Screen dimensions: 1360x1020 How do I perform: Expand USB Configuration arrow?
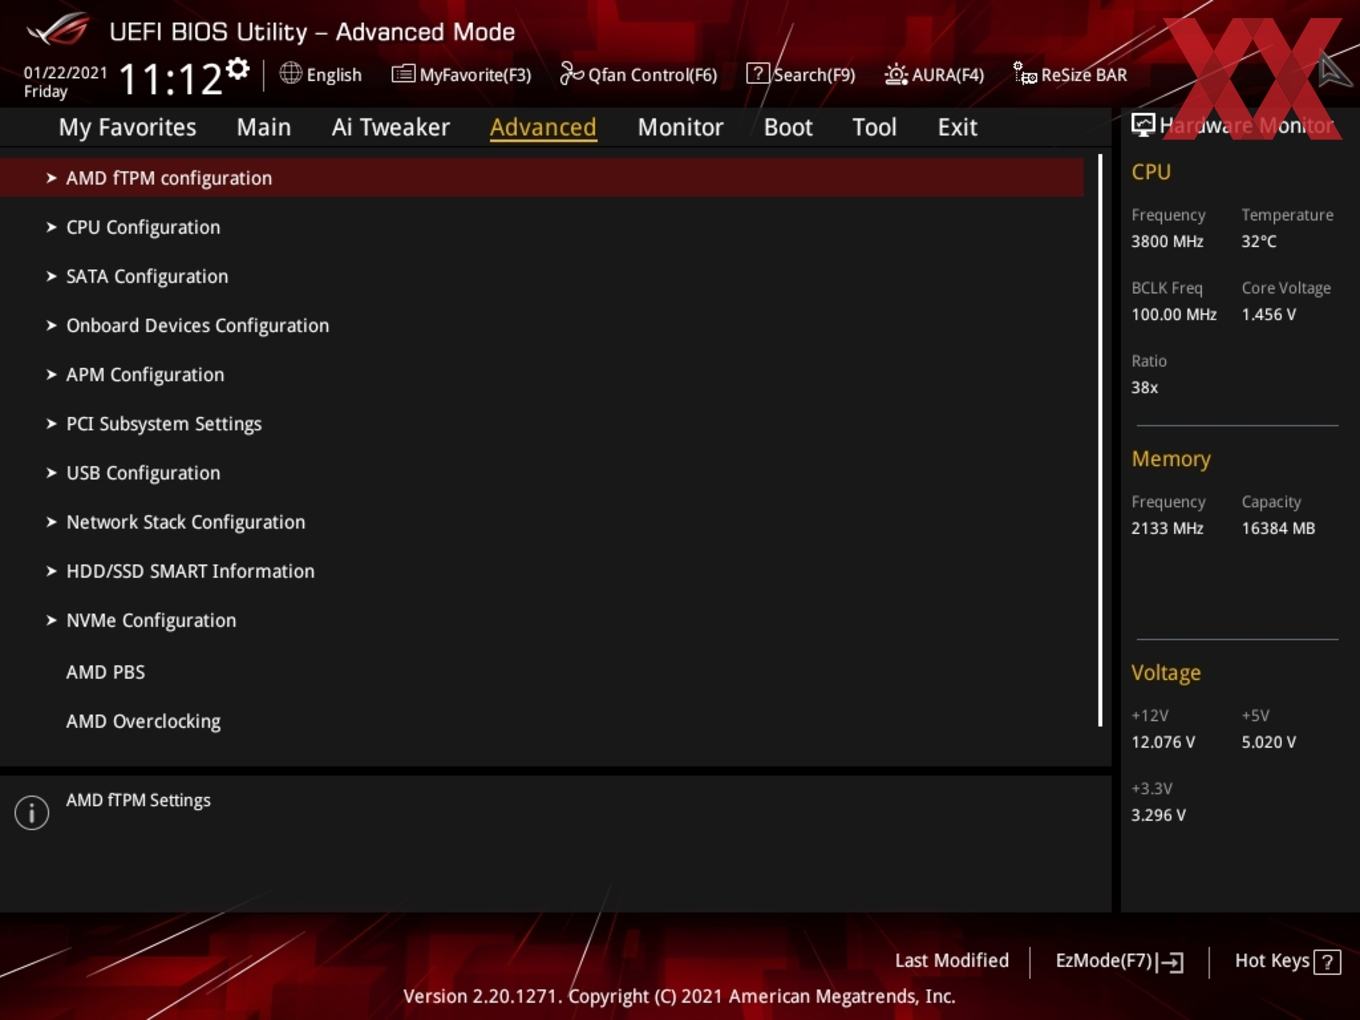(x=51, y=472)
